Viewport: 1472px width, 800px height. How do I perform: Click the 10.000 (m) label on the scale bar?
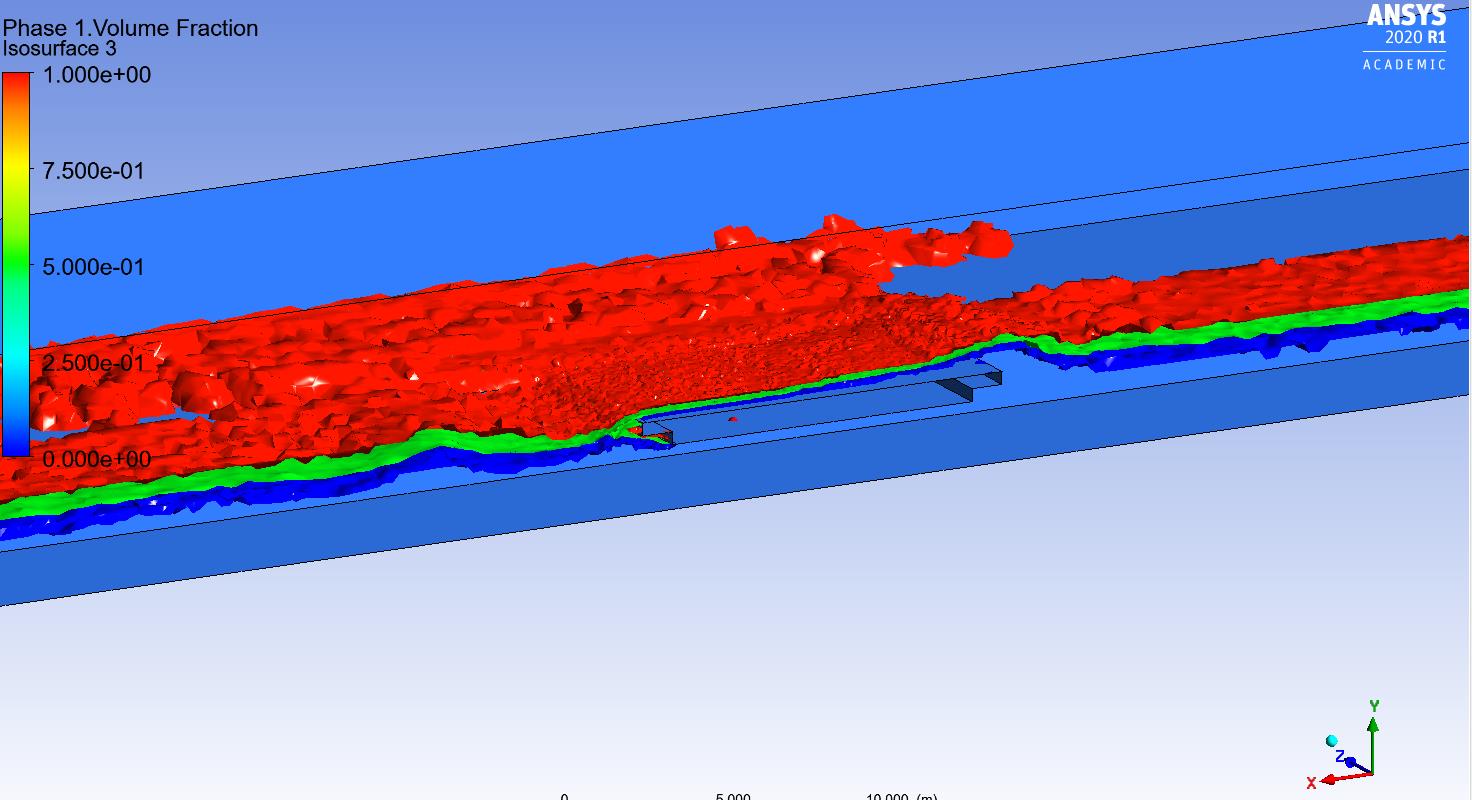(901, 796)
